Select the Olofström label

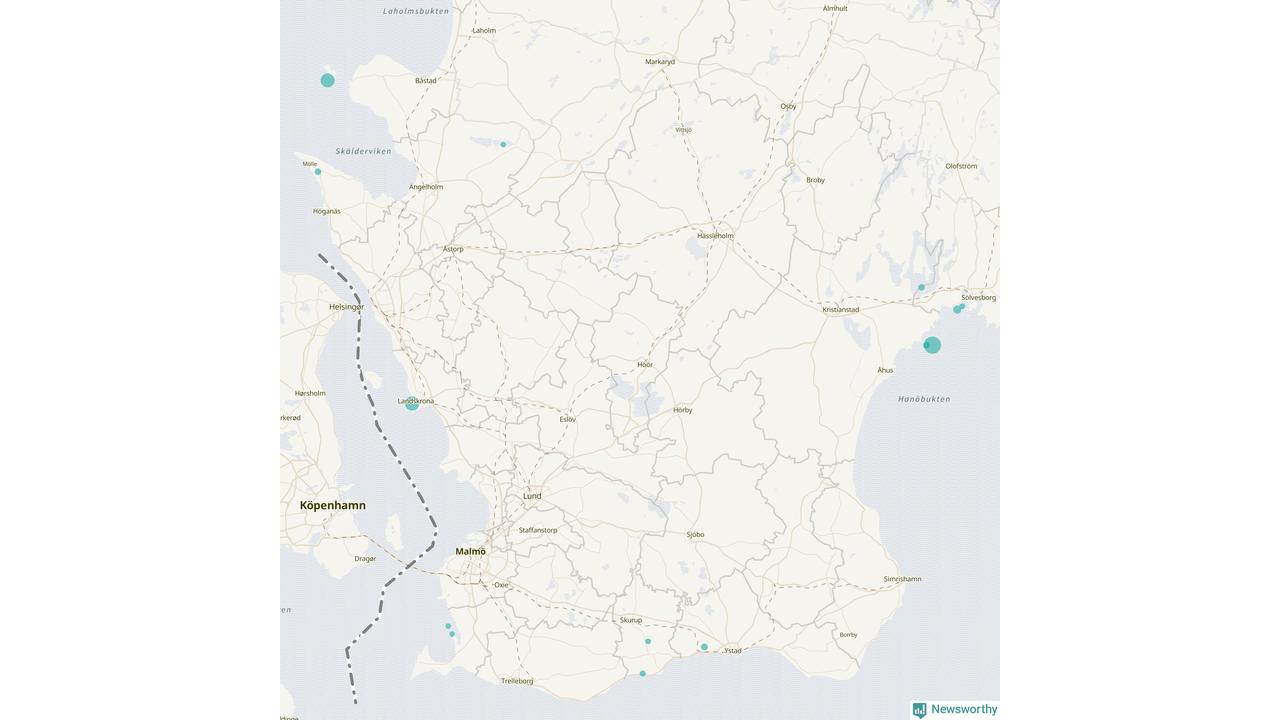pos(961,166)
